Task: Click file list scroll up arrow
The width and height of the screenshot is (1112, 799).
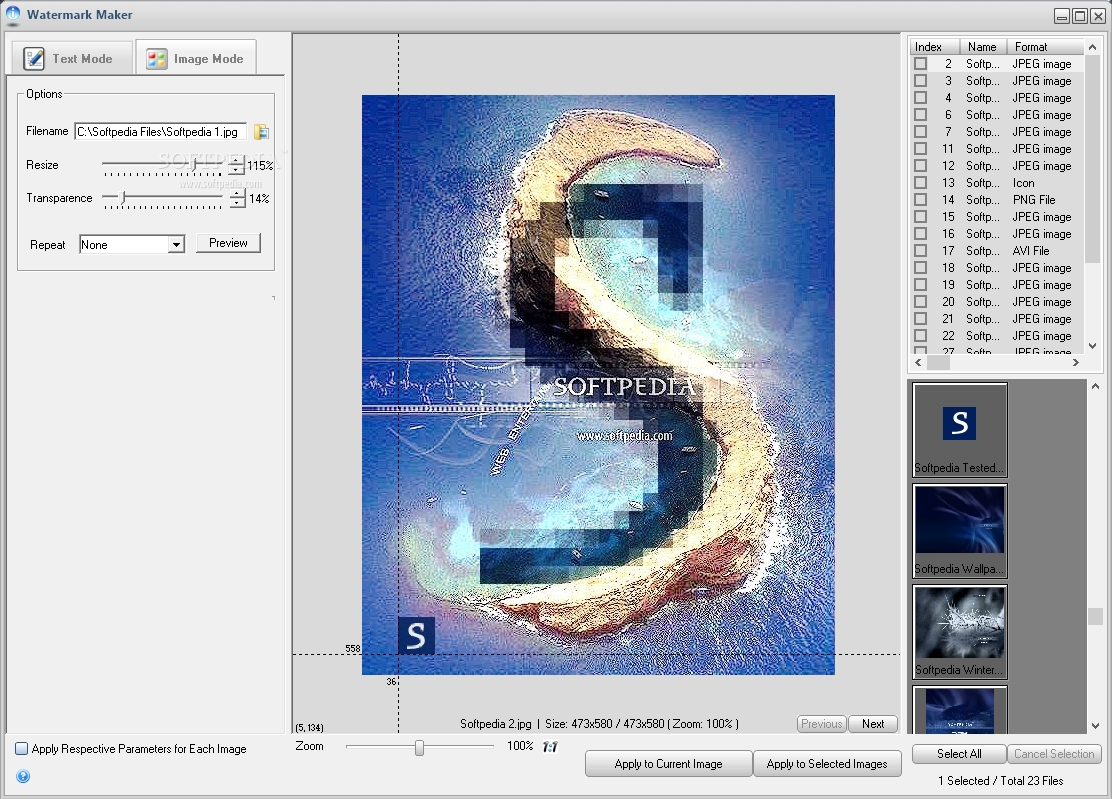Action: click(x=1092, y=47)
